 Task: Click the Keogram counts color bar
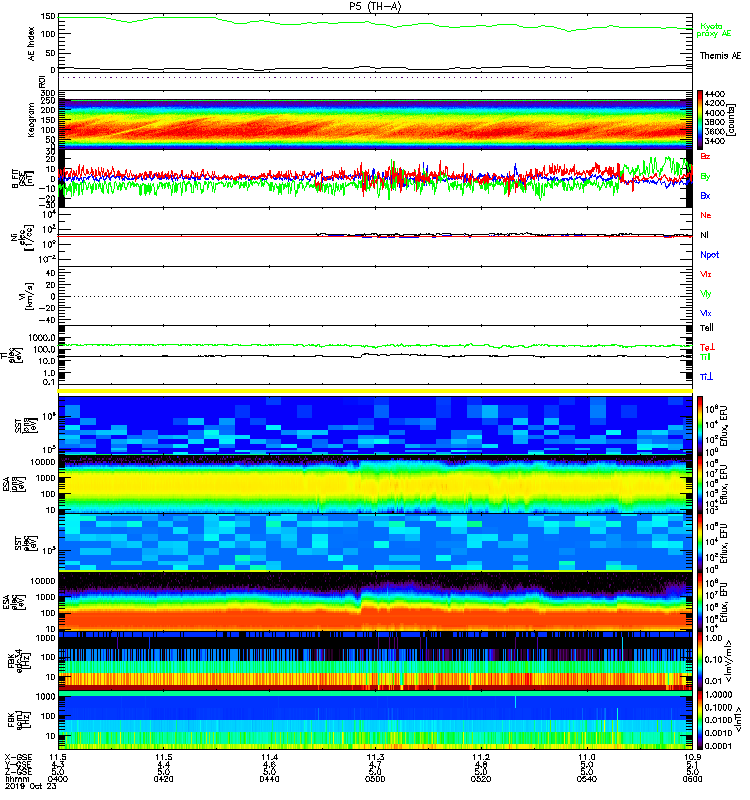pyautogui.click(x=699, y=119)
